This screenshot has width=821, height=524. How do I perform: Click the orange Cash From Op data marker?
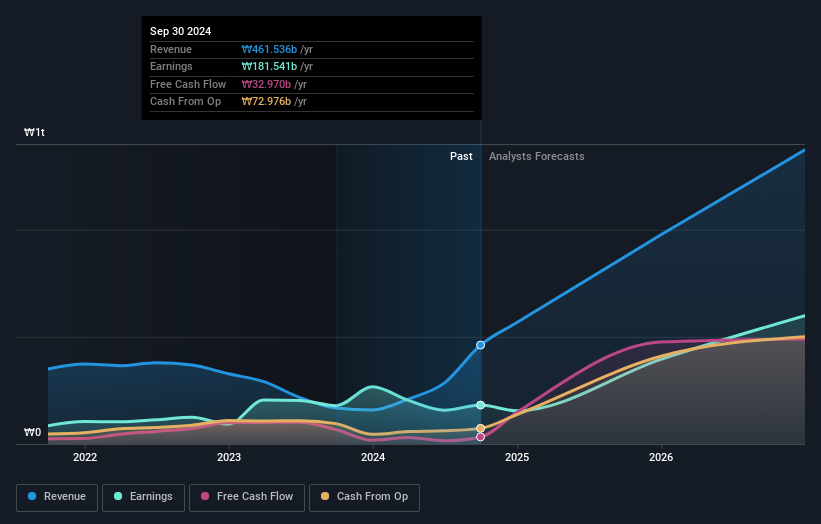coord(480,428)
